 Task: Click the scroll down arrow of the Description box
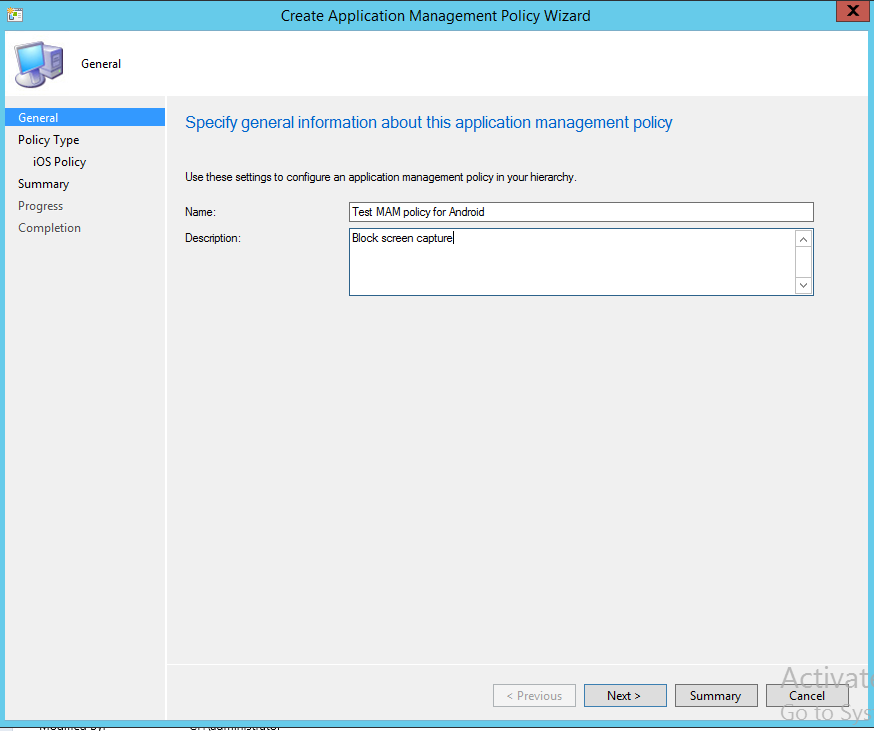point(803,285)
